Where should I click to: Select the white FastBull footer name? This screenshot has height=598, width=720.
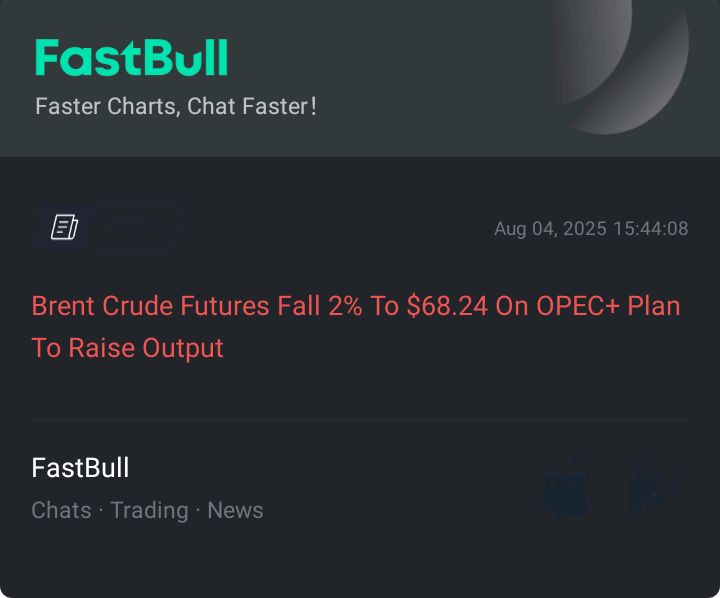tap(80, 468)
